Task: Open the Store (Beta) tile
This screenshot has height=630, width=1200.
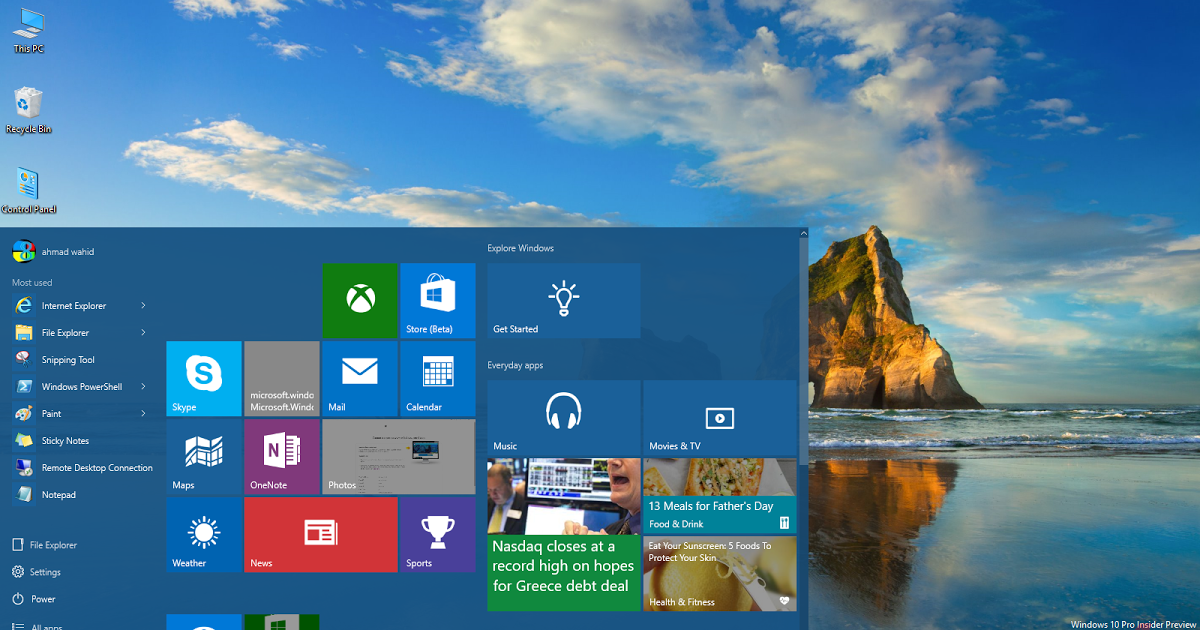Action: [x=438, y=300]
